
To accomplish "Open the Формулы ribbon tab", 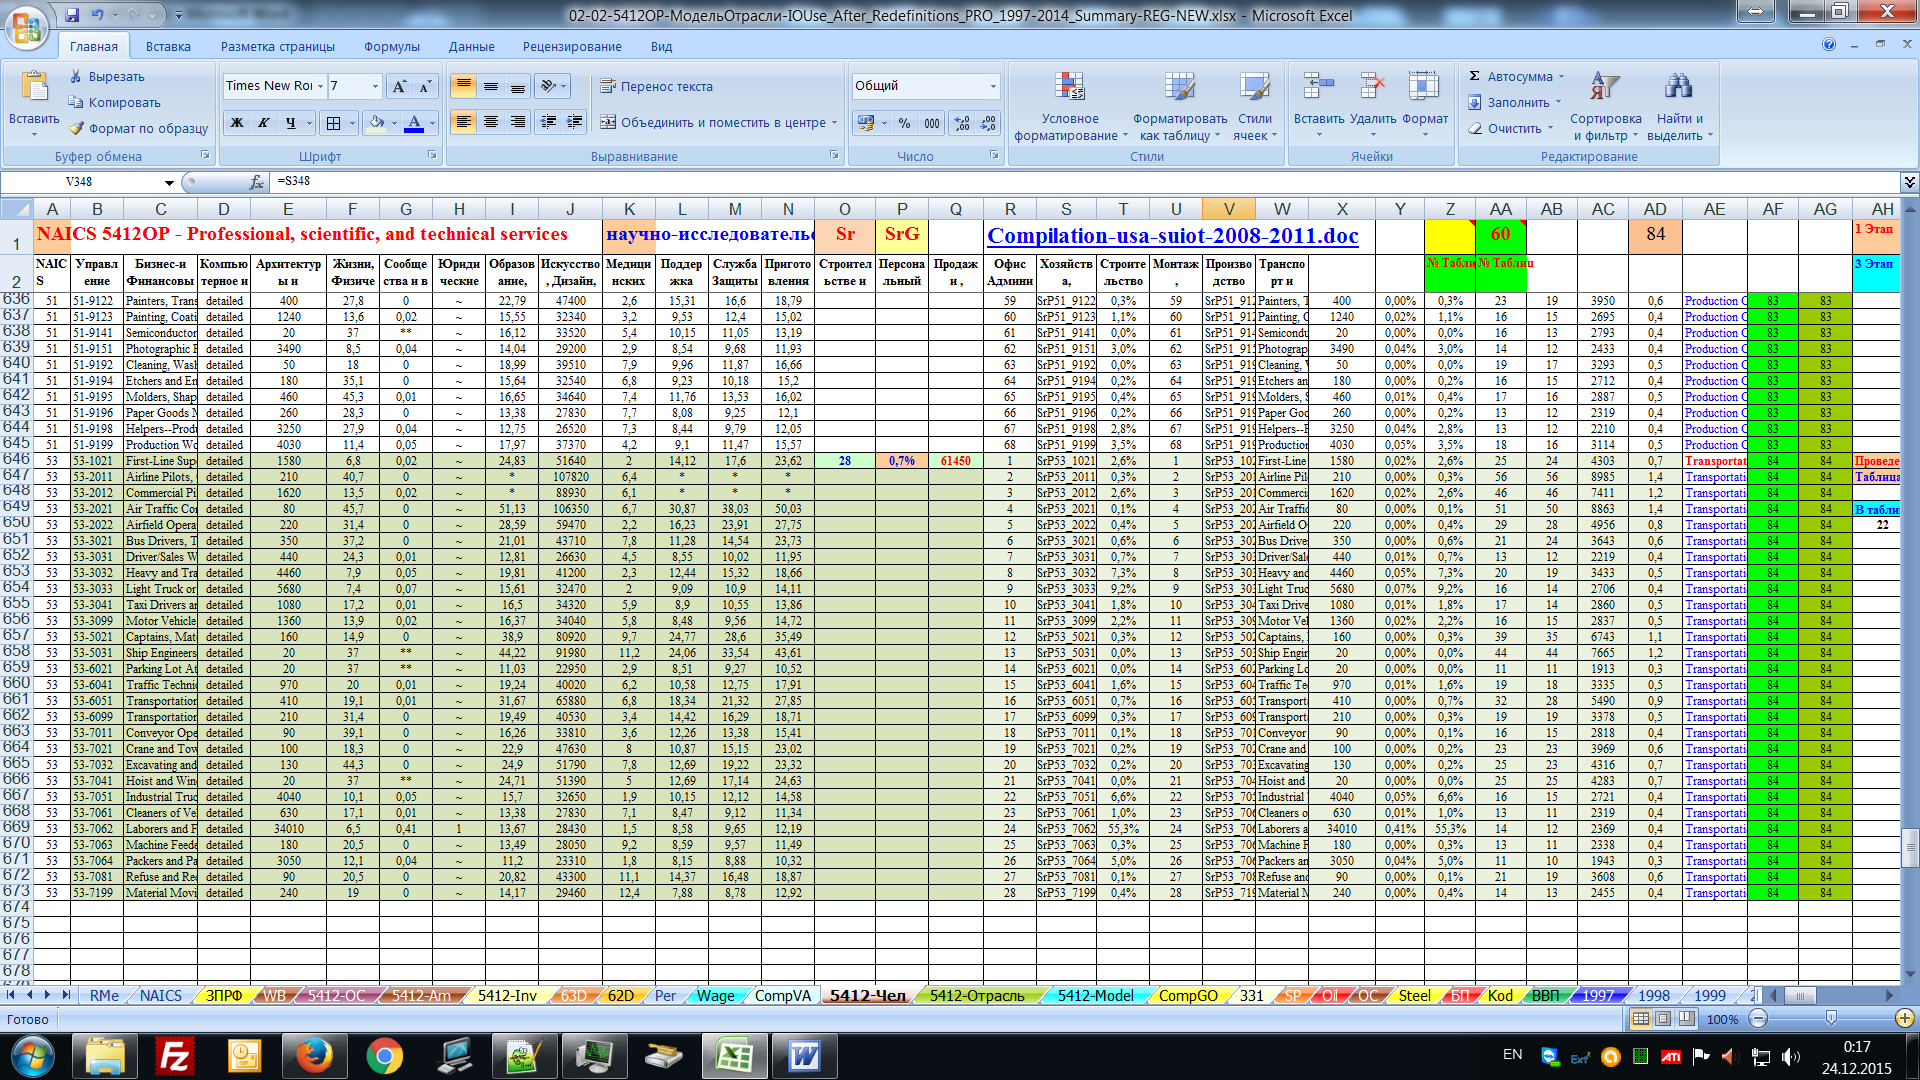I will pos(391,46).
